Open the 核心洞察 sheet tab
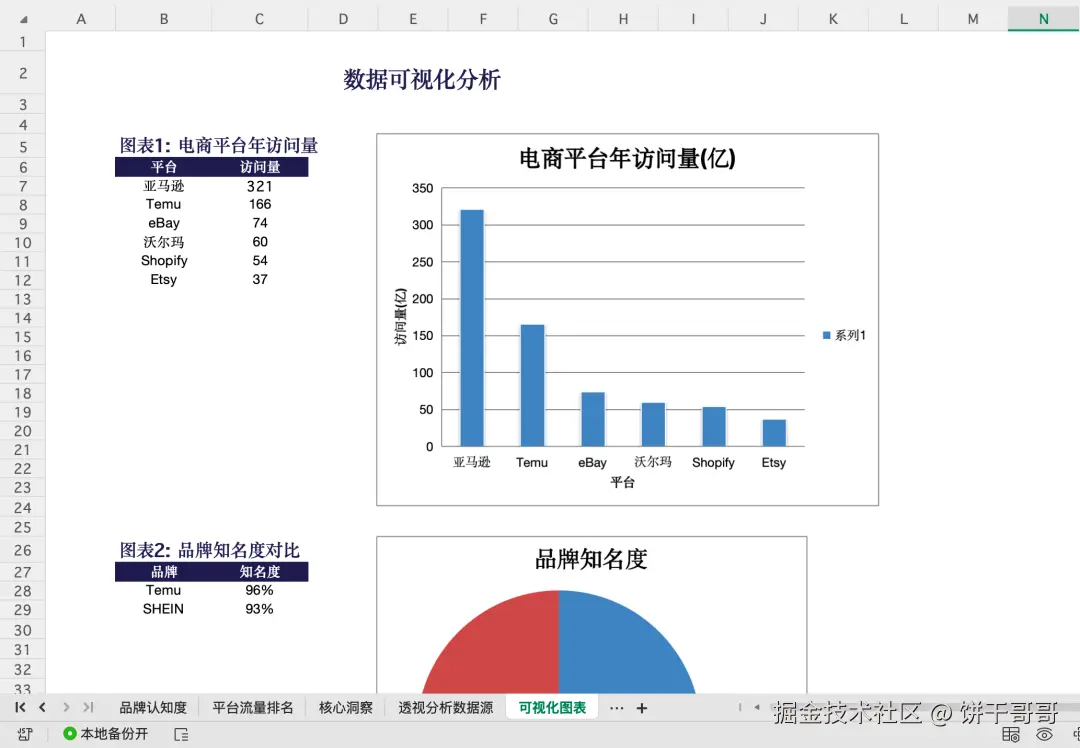 coord(346,708)
